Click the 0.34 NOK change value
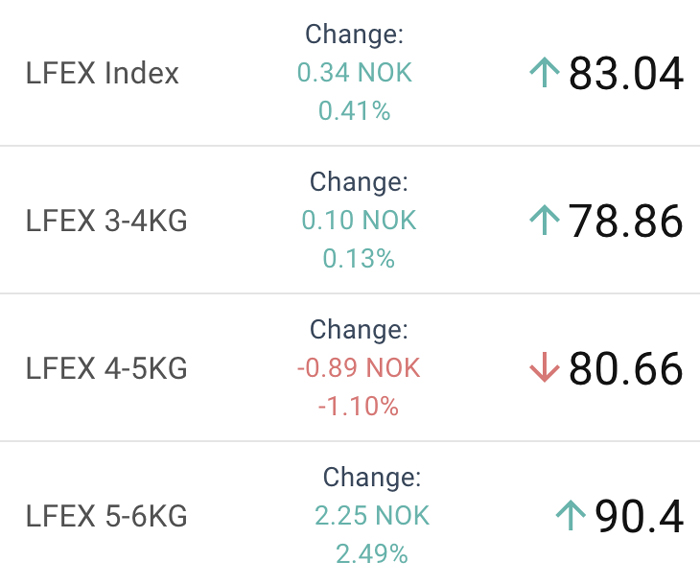Image resolution: width=700 pixels, height=585 pixels. (x=354, y=72)
